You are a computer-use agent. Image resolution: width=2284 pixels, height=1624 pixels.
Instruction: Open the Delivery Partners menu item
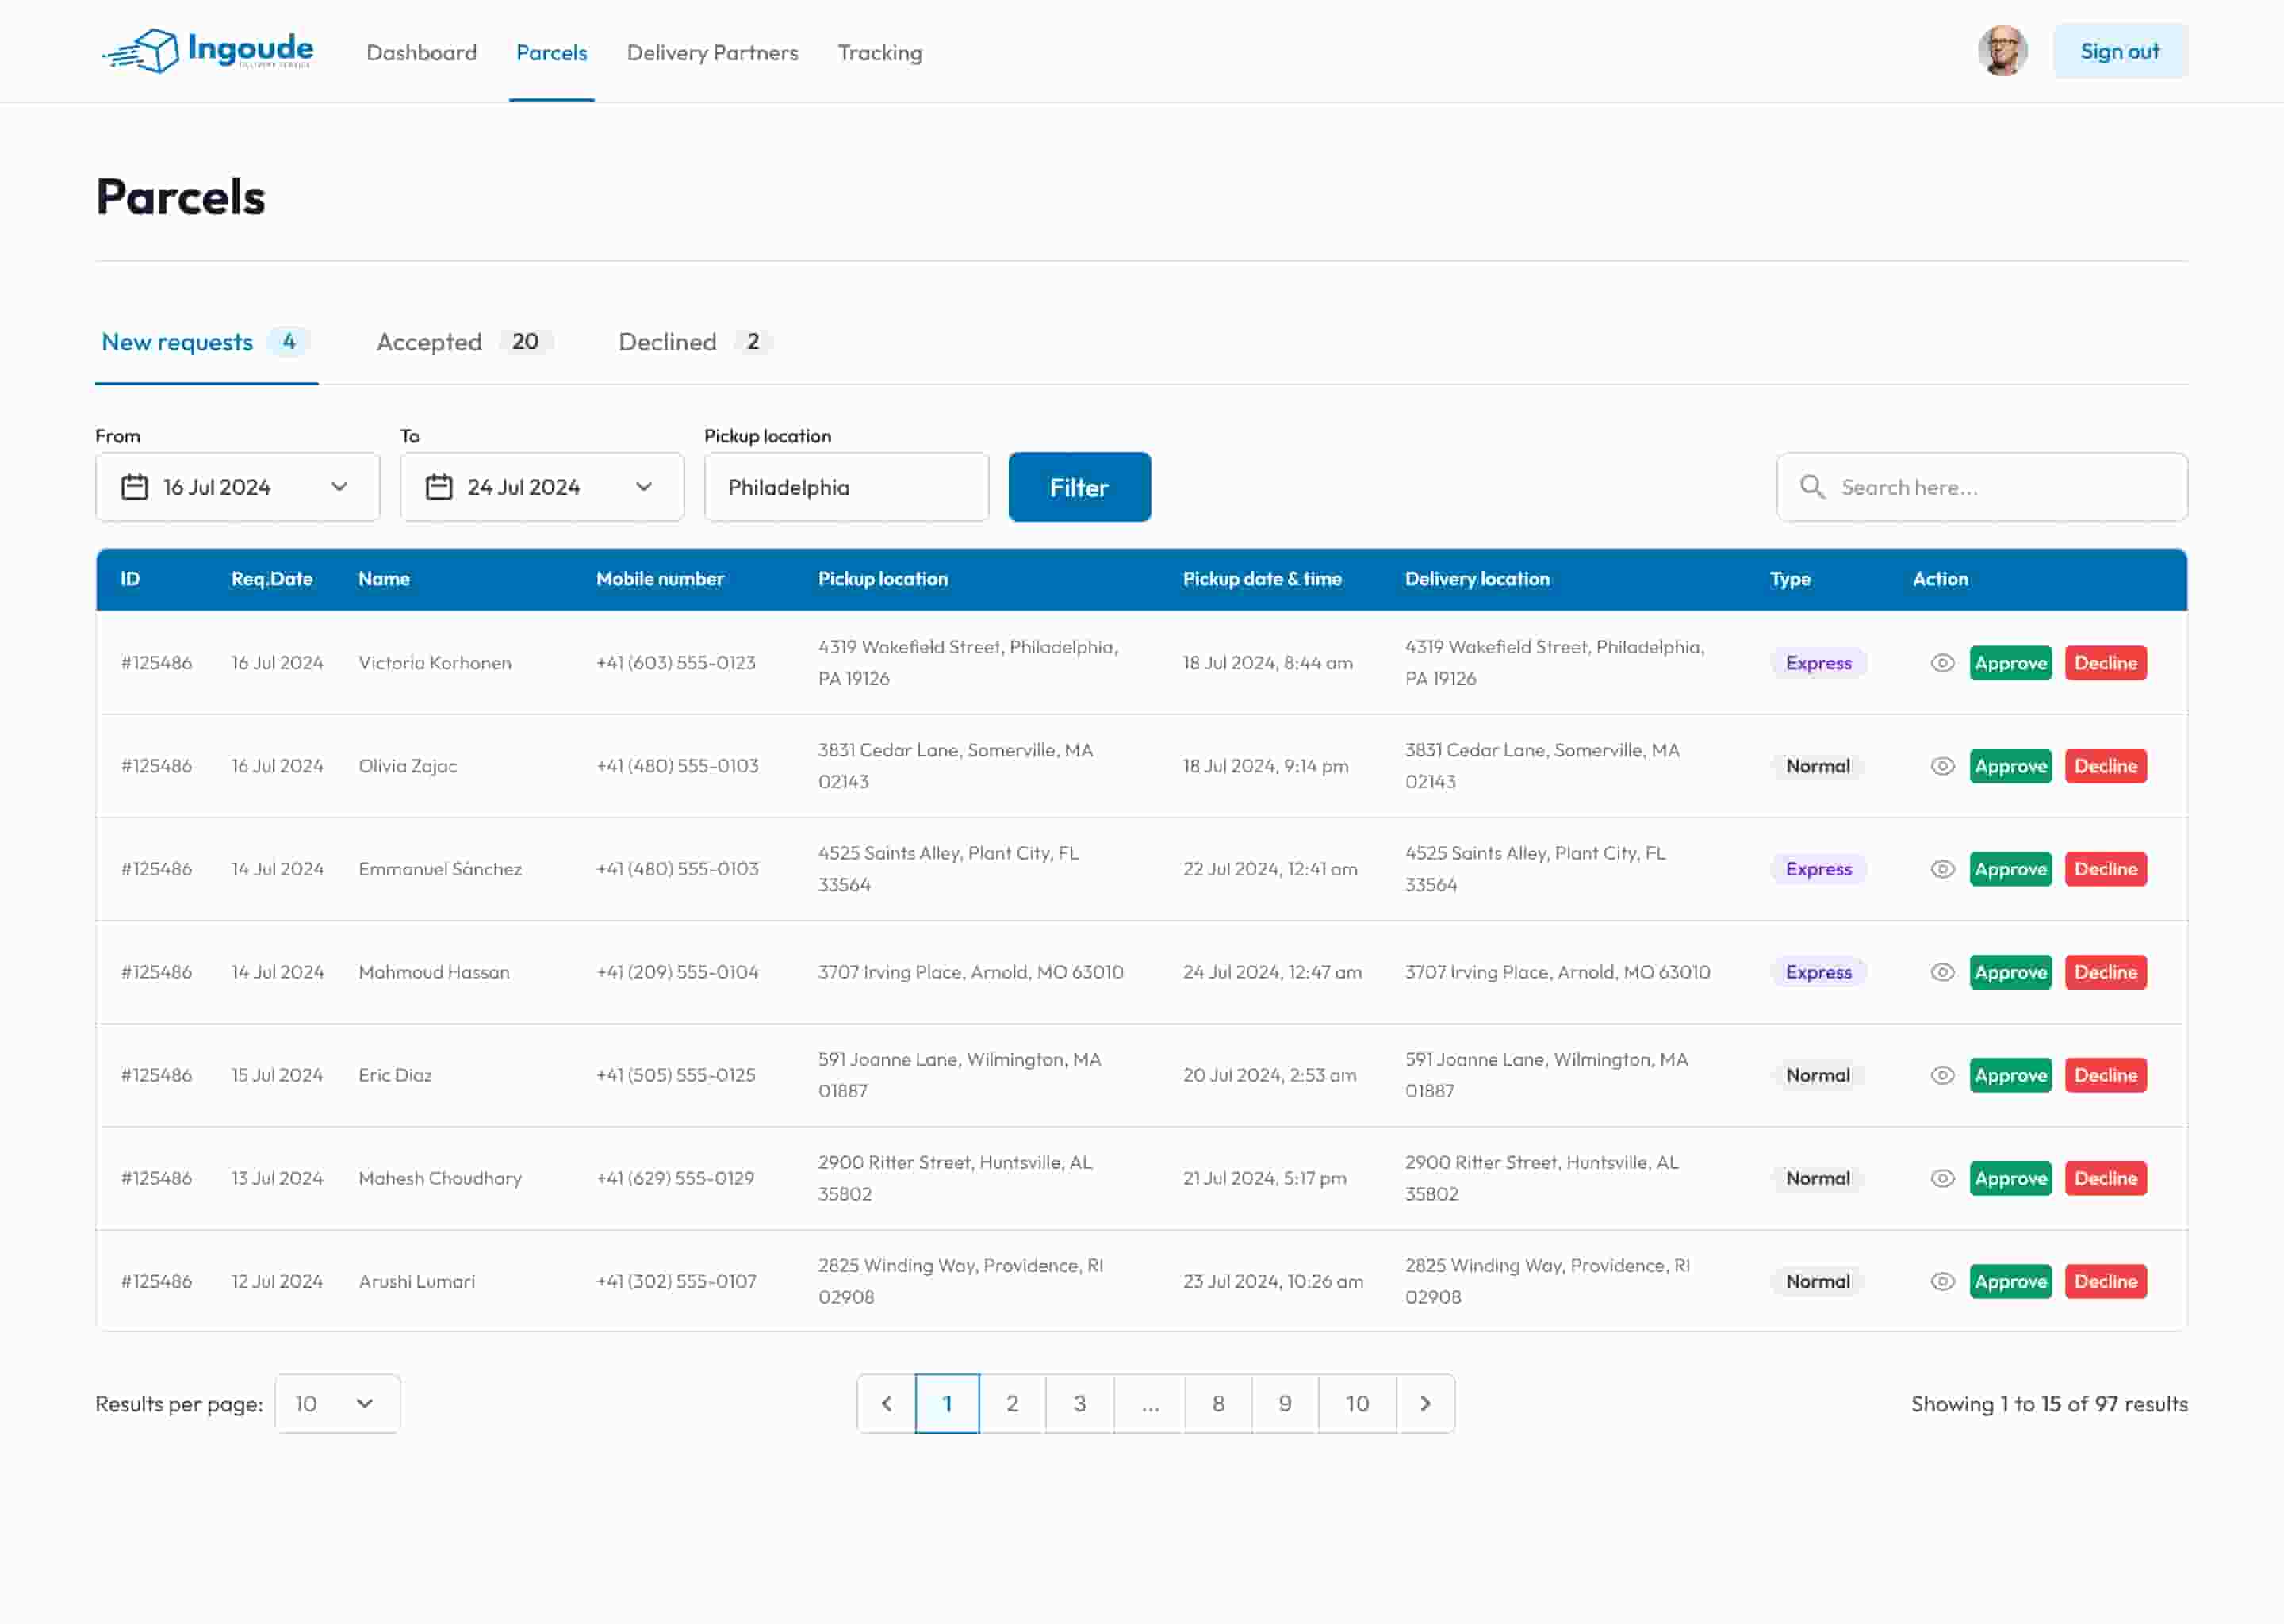tap(712, 52)
